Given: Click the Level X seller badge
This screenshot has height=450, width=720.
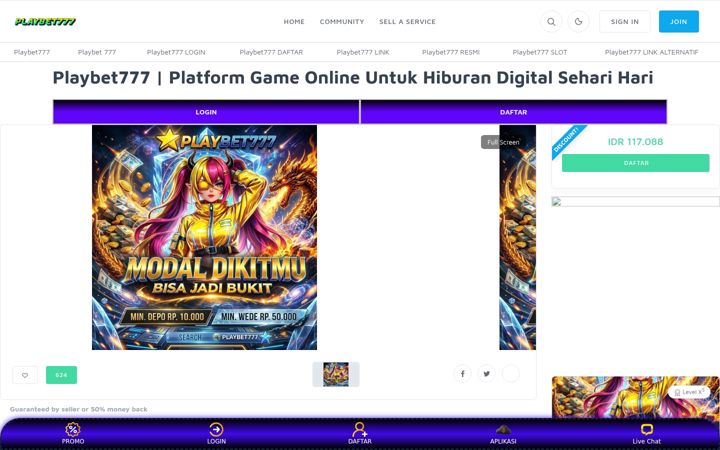Looking at the screenshot, I should [x=689, y=392].
